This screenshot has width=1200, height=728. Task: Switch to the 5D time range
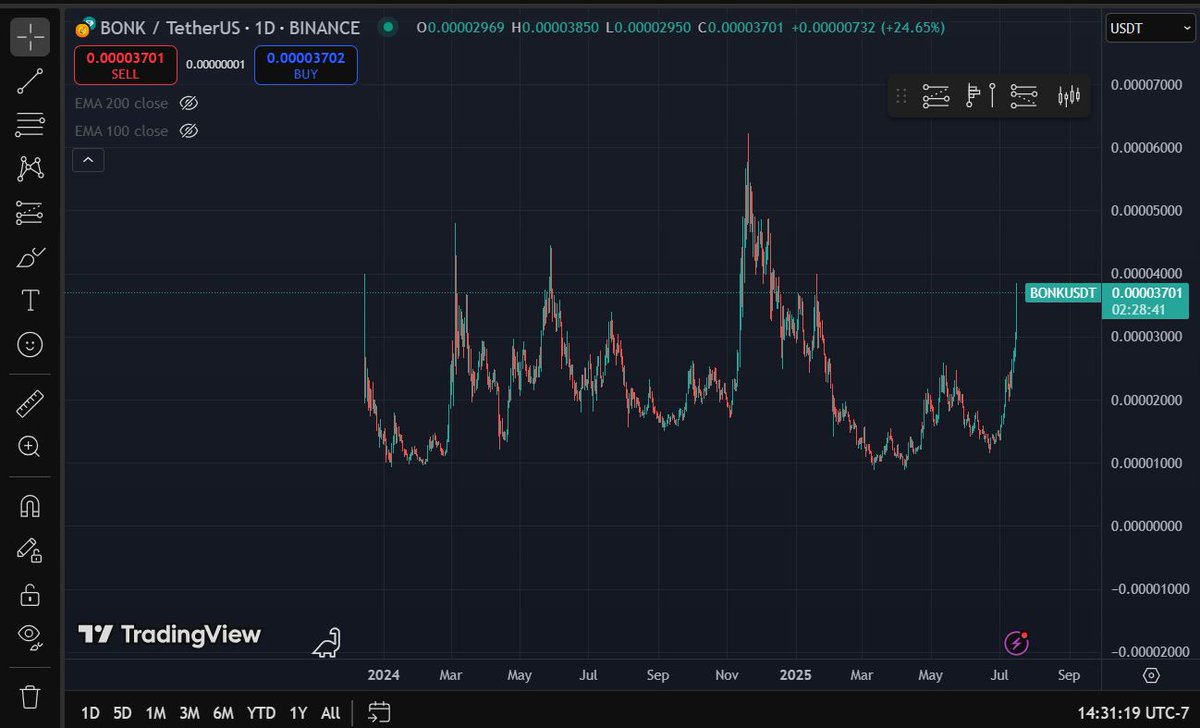[122, 713]
